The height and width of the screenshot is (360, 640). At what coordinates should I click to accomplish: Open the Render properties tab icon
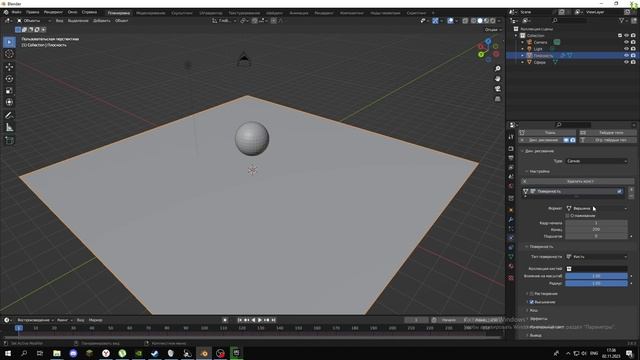coord(511,149)
